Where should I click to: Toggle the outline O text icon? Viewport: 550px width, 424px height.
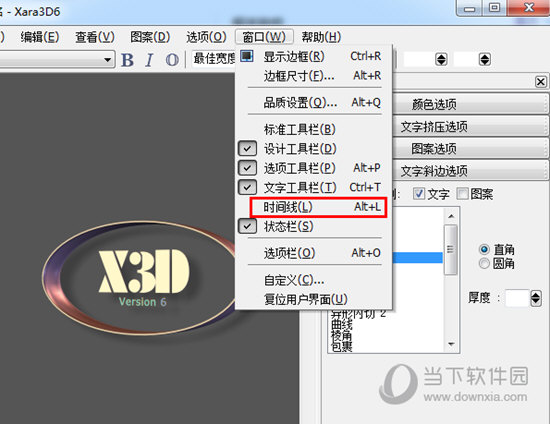click(x=172, y=60)
